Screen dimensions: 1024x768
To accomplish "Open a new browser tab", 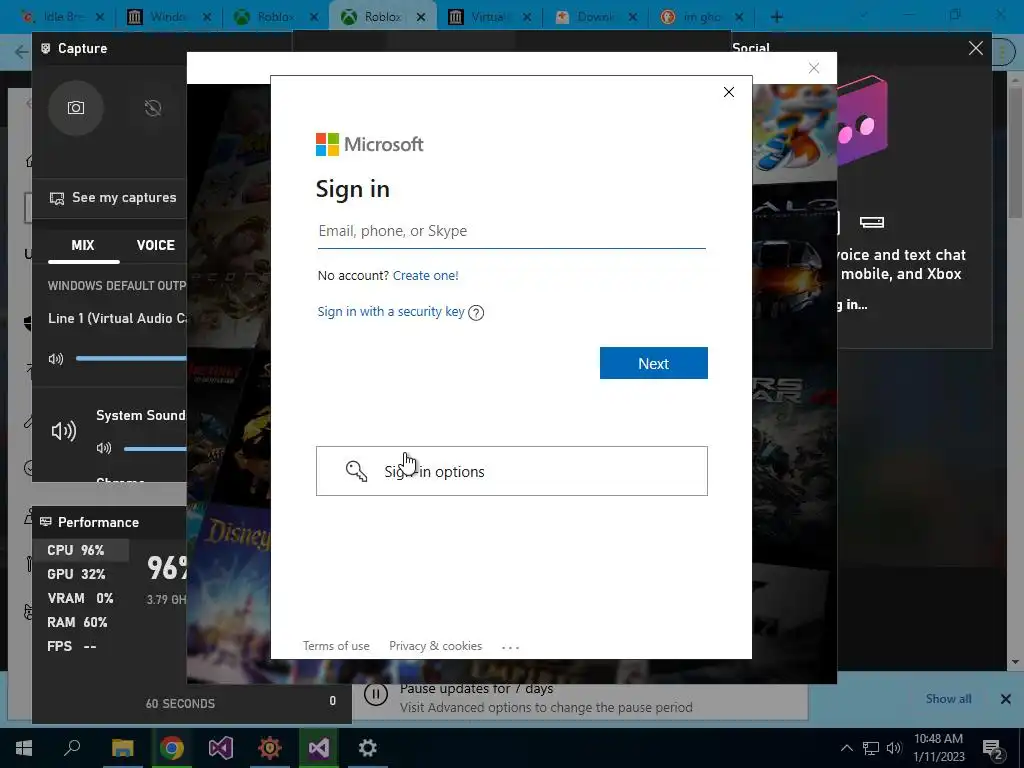I will pos(776,17).
